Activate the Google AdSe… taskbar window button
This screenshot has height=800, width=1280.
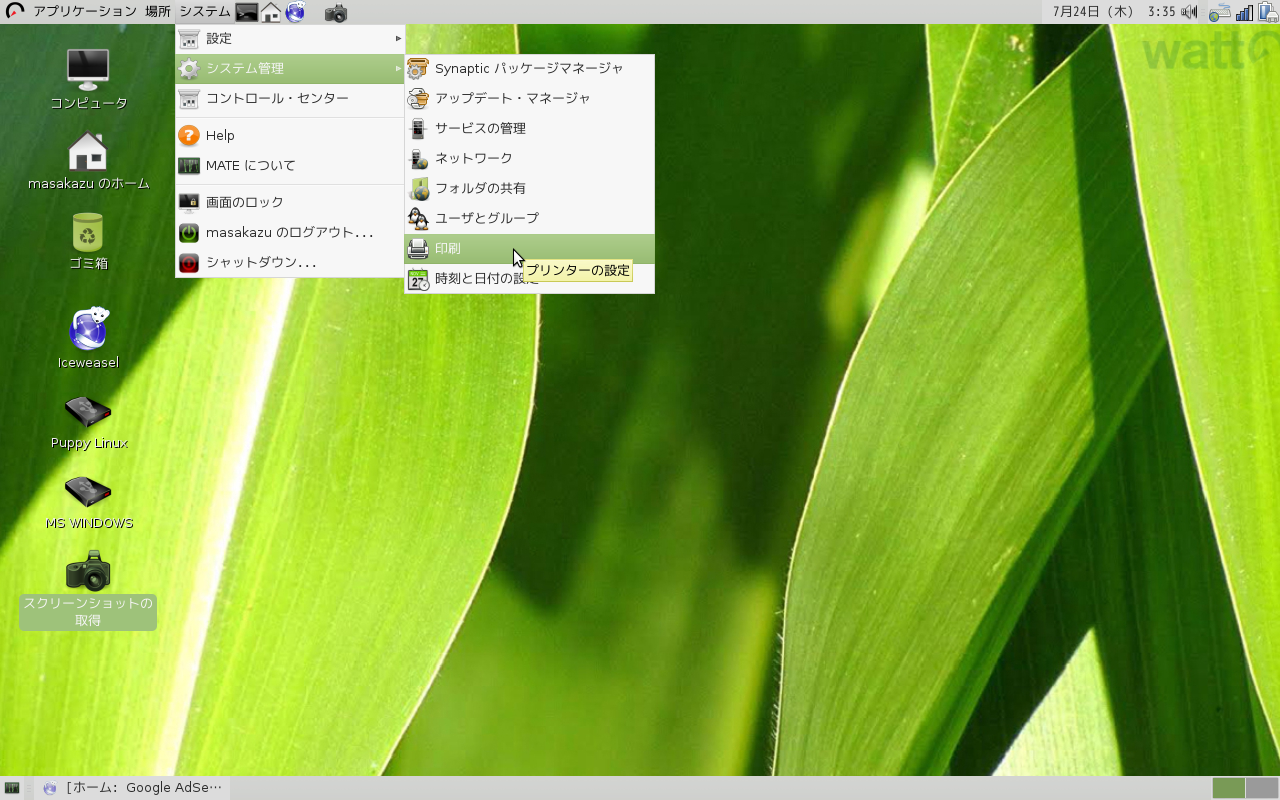pos(132,788)
